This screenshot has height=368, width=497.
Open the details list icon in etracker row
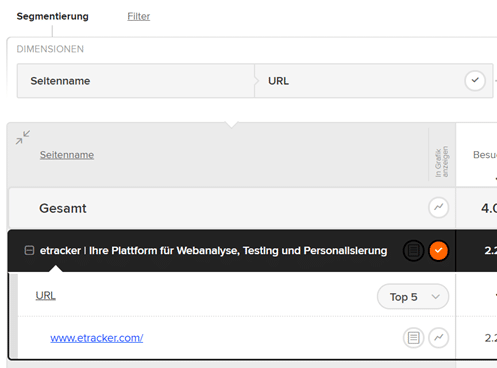tap(413, 250)
